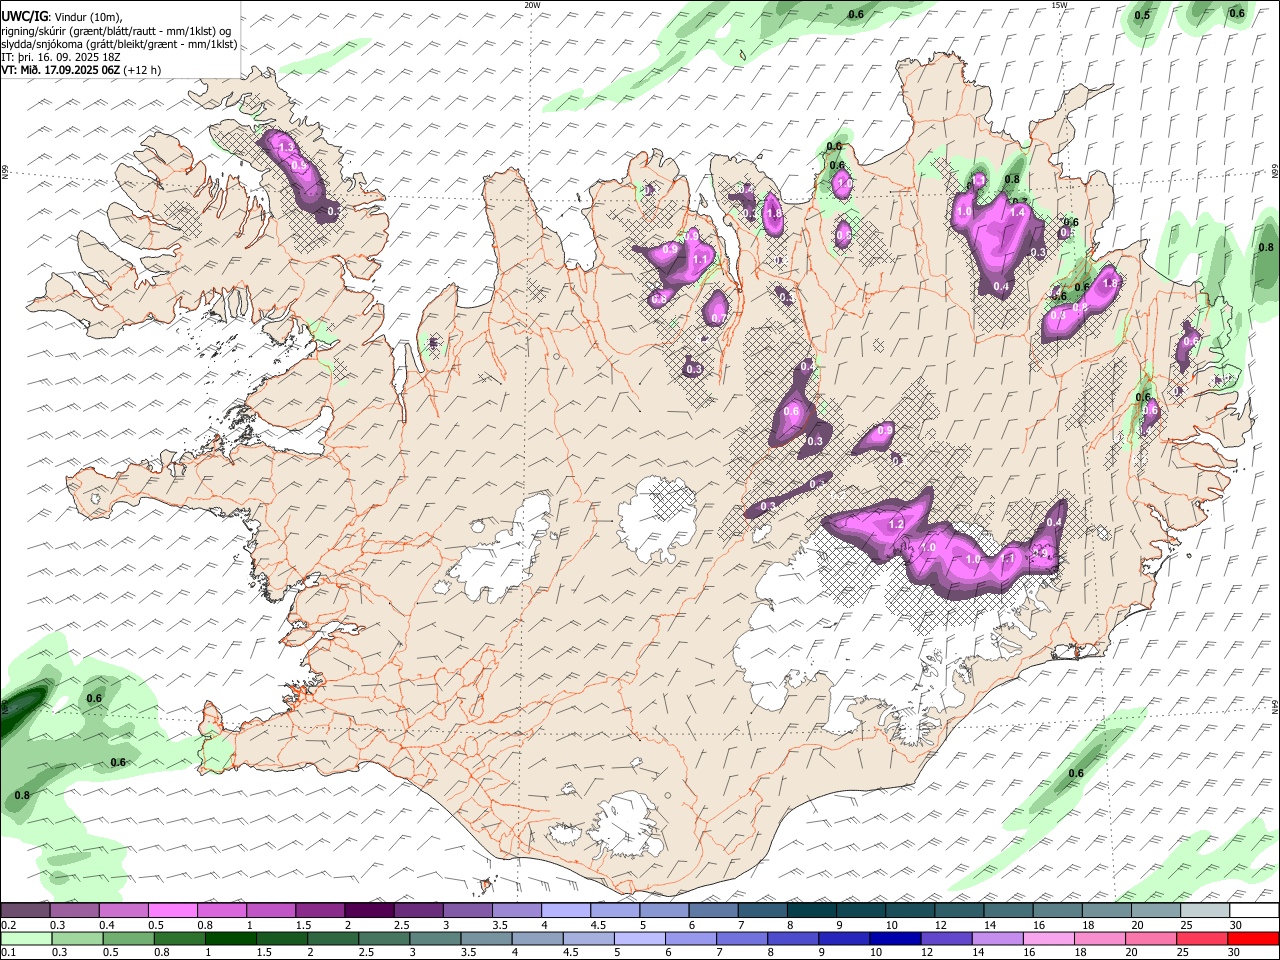Click the 'rigning/skúrir' legend description line
Viewport: 1280px width, 960px height.
(x=116, y=31)
